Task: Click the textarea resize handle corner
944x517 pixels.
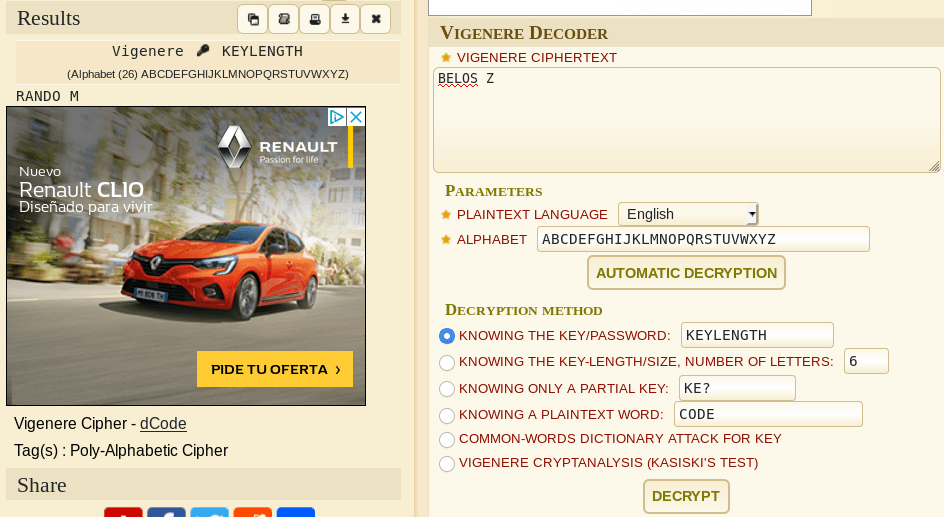Action: pos(934,167)
